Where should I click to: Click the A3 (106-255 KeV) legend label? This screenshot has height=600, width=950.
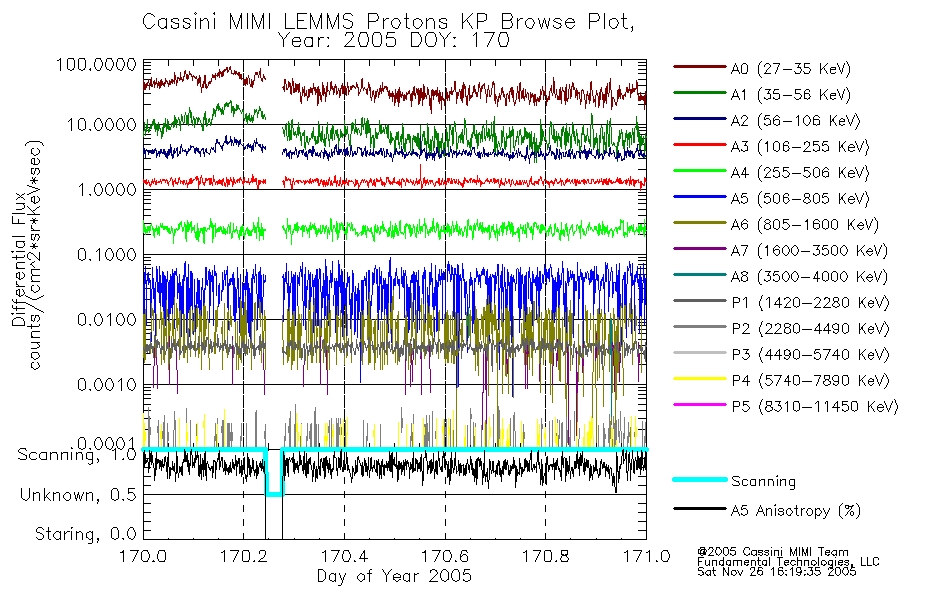tap(800, 147)
